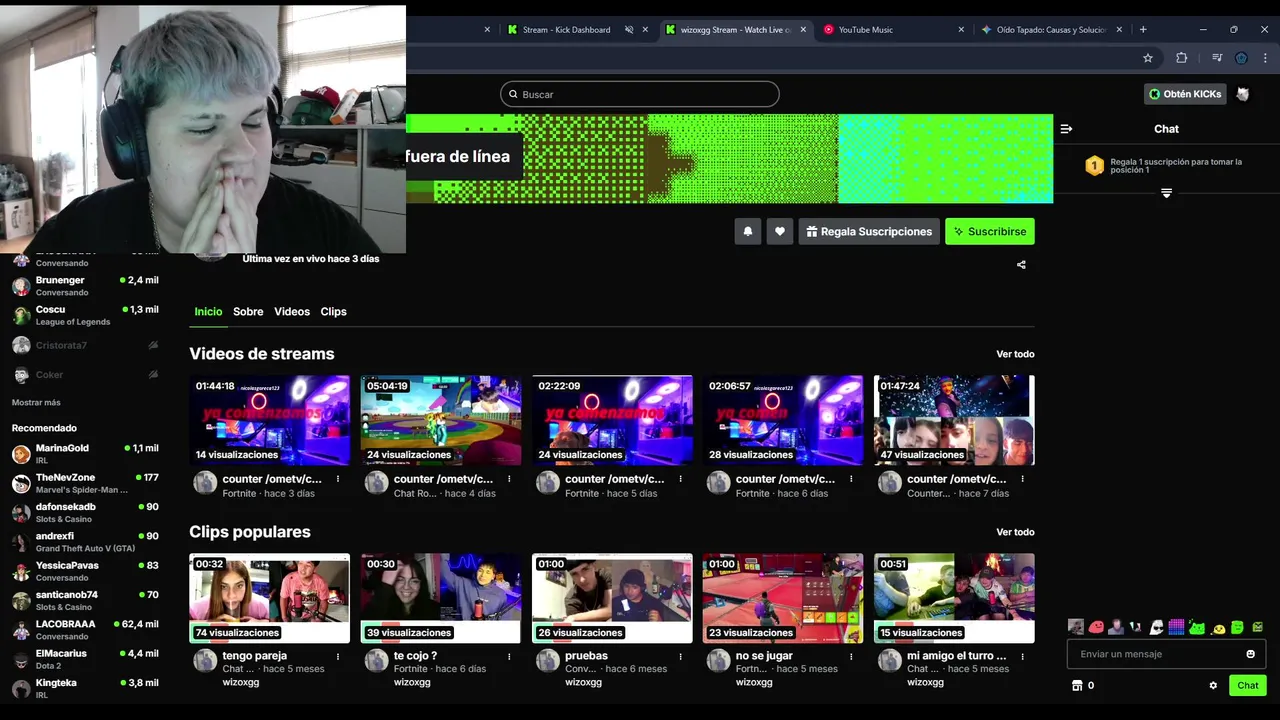Open the 05:04:19 stream video thumbnail
Viewport: 1280px width, 720px height.
(441, 420)
